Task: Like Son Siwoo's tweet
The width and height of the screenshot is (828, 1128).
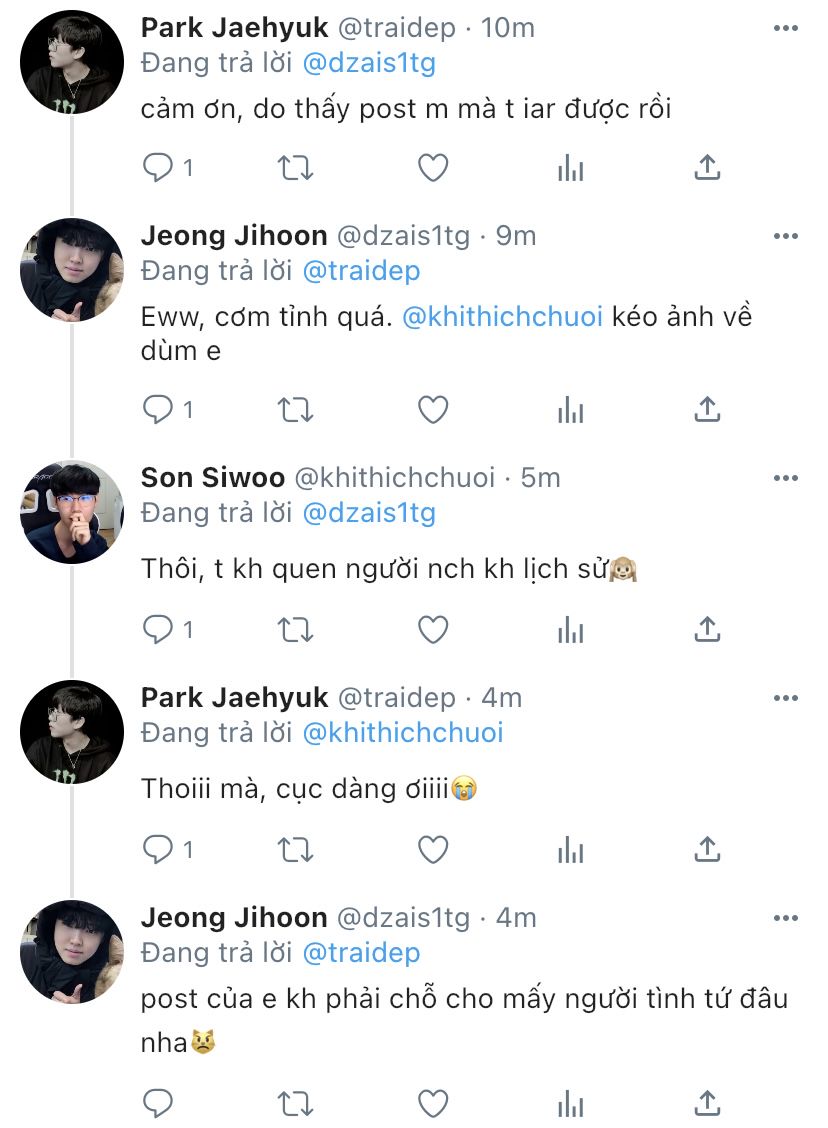Action: click(x=432, y=629)
